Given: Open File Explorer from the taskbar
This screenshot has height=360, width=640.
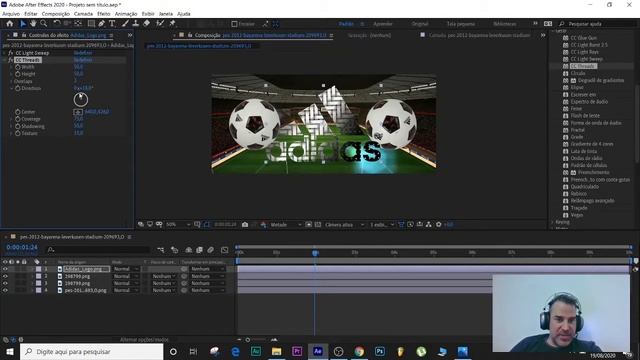Looking at the screenshot, I should point(276,351).
